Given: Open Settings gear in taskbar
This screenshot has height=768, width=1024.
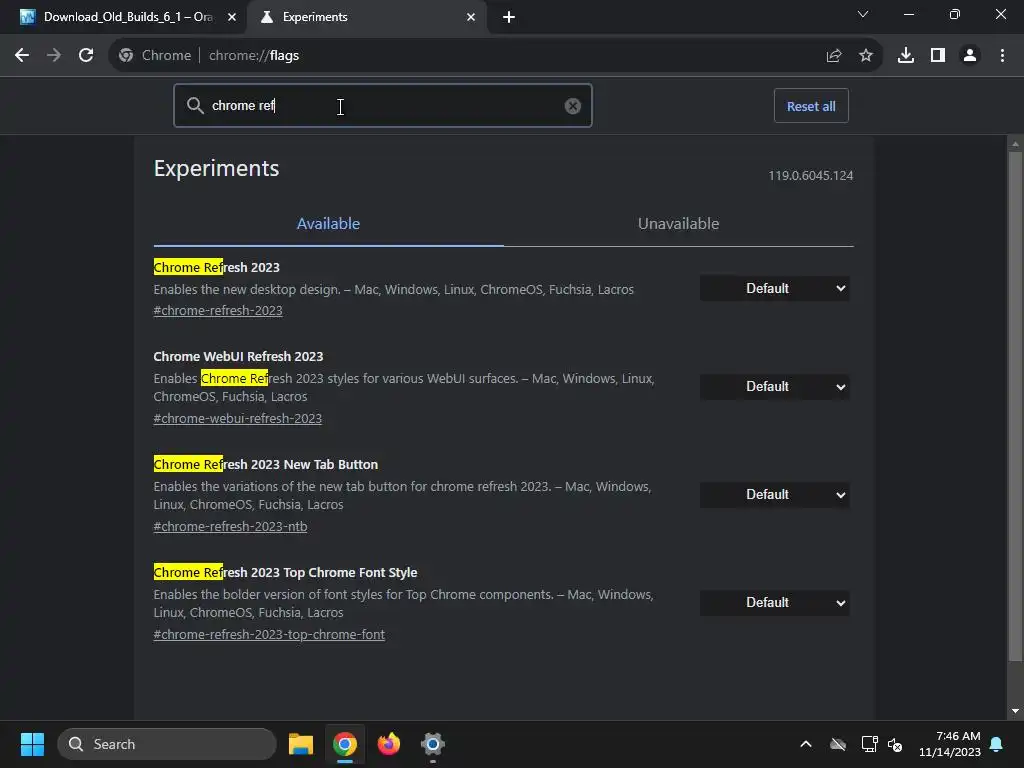Looking at the screenshot, I should 432,744.
